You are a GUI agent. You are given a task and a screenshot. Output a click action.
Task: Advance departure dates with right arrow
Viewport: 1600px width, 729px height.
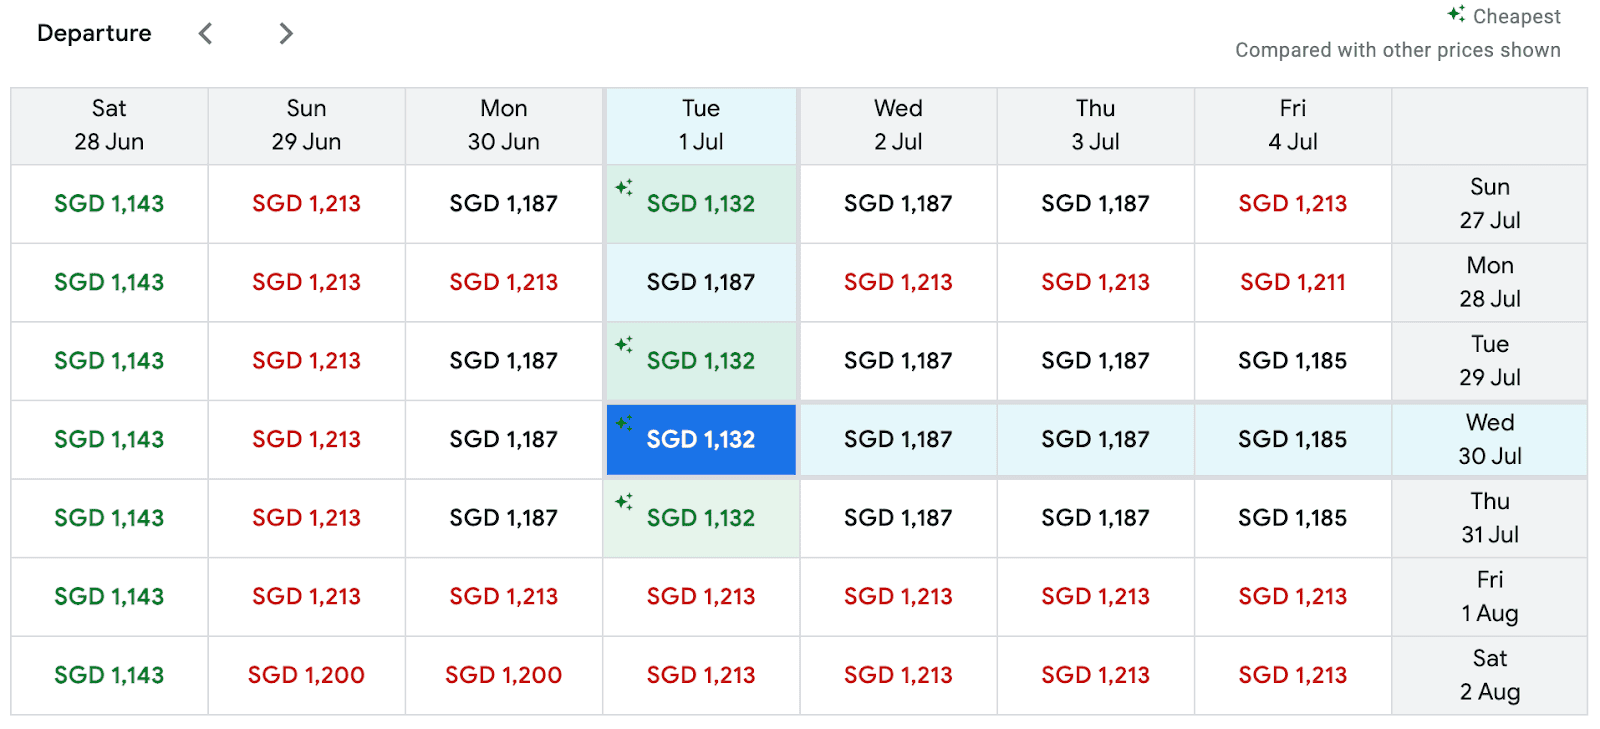click(x=286, y=34)
